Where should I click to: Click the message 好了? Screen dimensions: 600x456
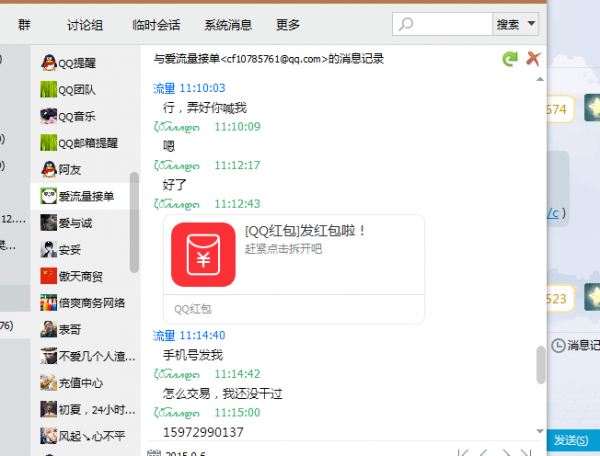(174, 185)
